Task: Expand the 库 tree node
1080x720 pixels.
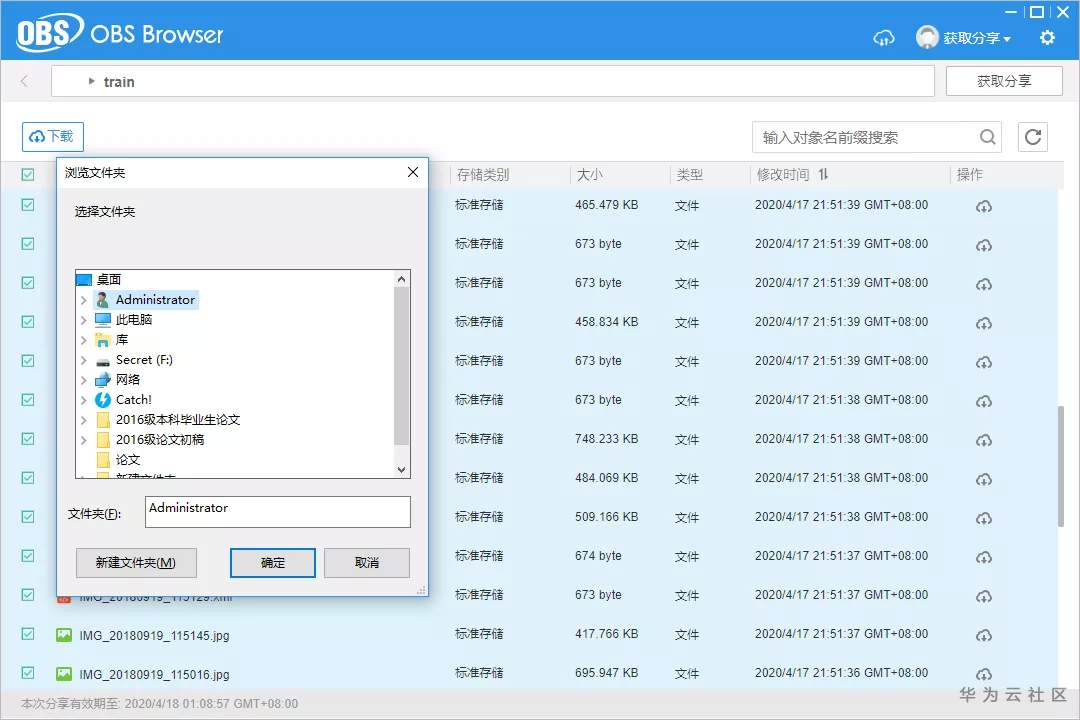Action: pos(83,340)
